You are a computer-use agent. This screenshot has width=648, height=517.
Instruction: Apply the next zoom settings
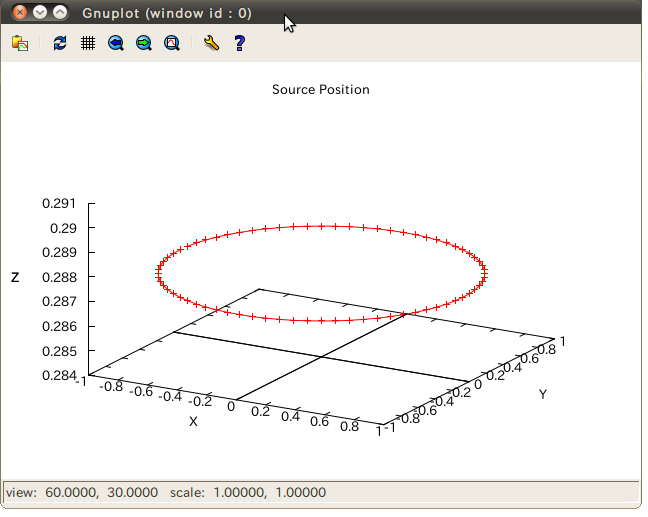coord(144,43)
